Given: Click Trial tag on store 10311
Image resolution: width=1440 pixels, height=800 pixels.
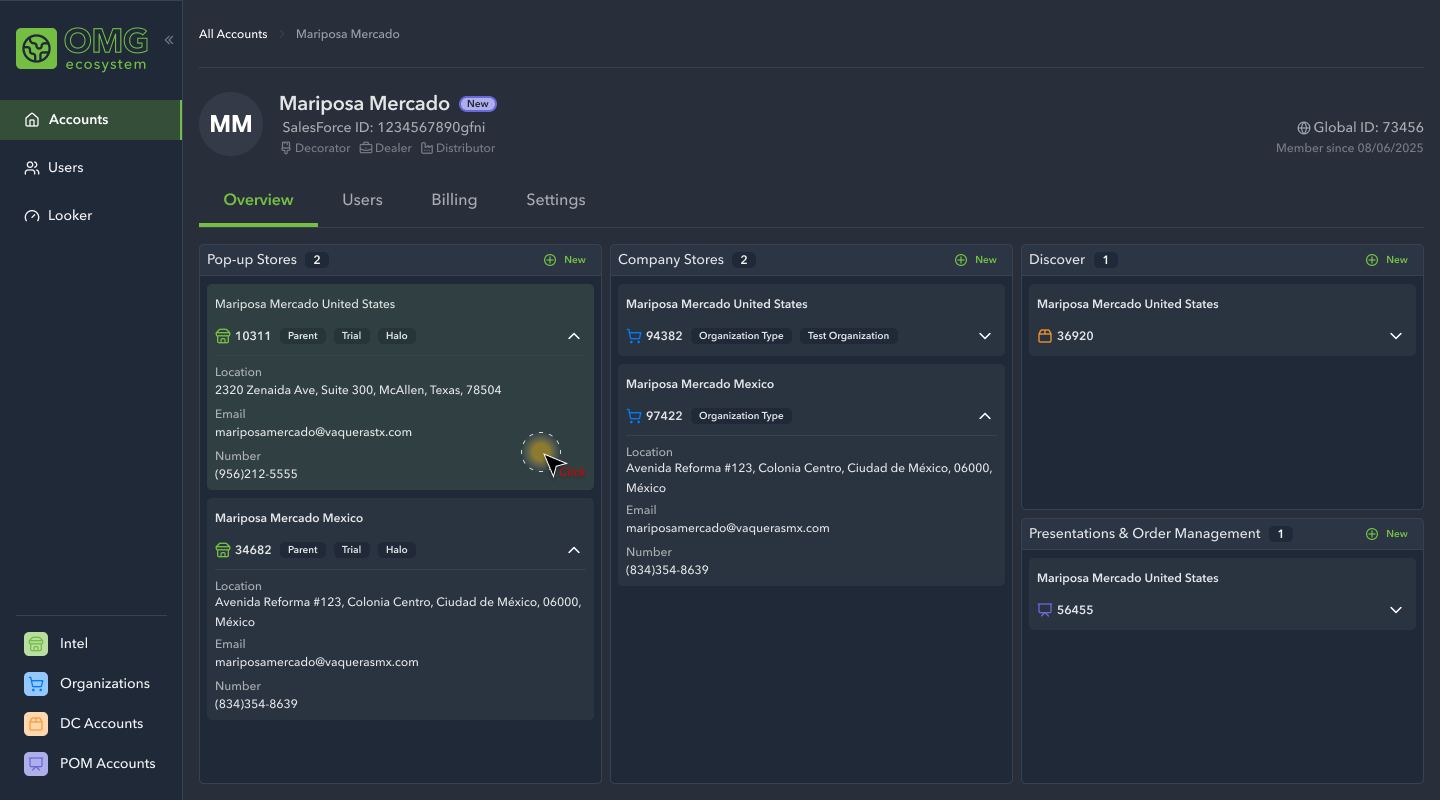Looking at the screenshot, I should pos(351,336).
